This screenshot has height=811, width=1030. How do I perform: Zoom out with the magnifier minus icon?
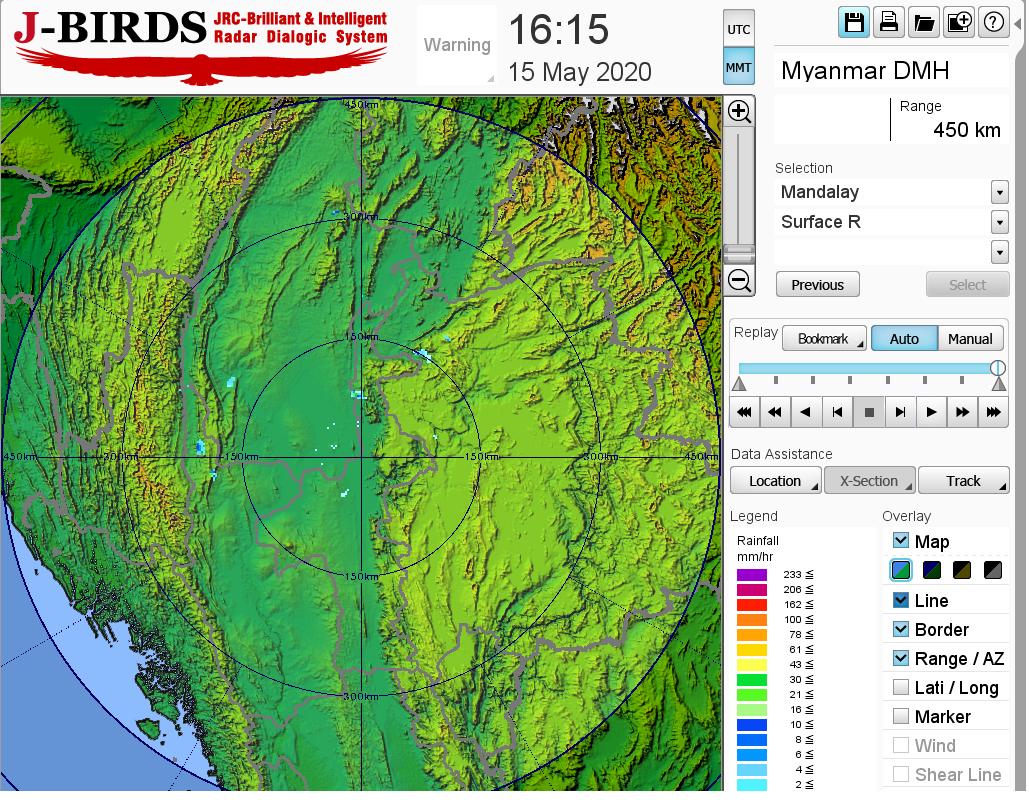(739, 281)
